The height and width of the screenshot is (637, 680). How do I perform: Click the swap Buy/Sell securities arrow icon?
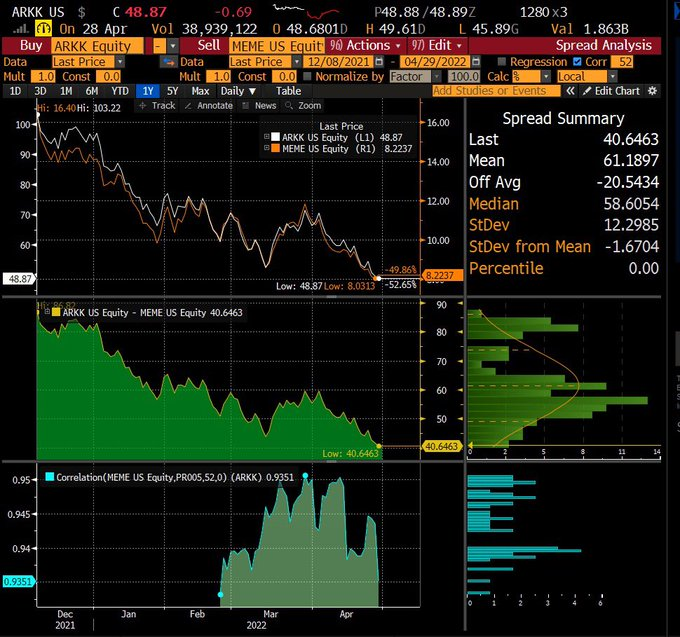[x=168, y=62]
